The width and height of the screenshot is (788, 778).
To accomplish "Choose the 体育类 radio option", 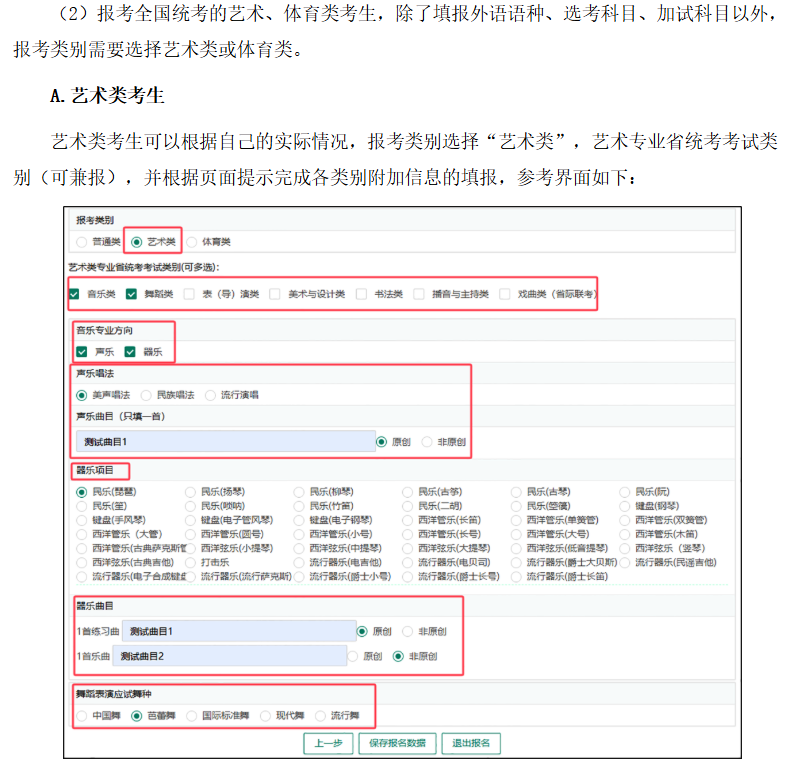I will click(192, 242).
